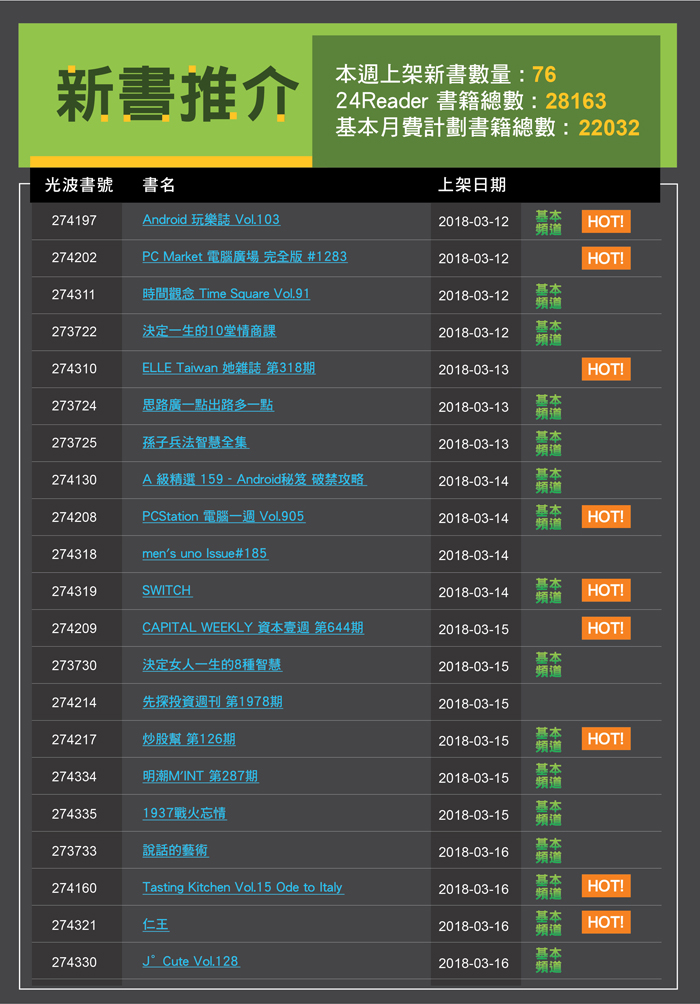Open CAPITAL WEEKLY 資本壹週 第644期
The image size is (700, 1004).
click(x=252, y=628)
